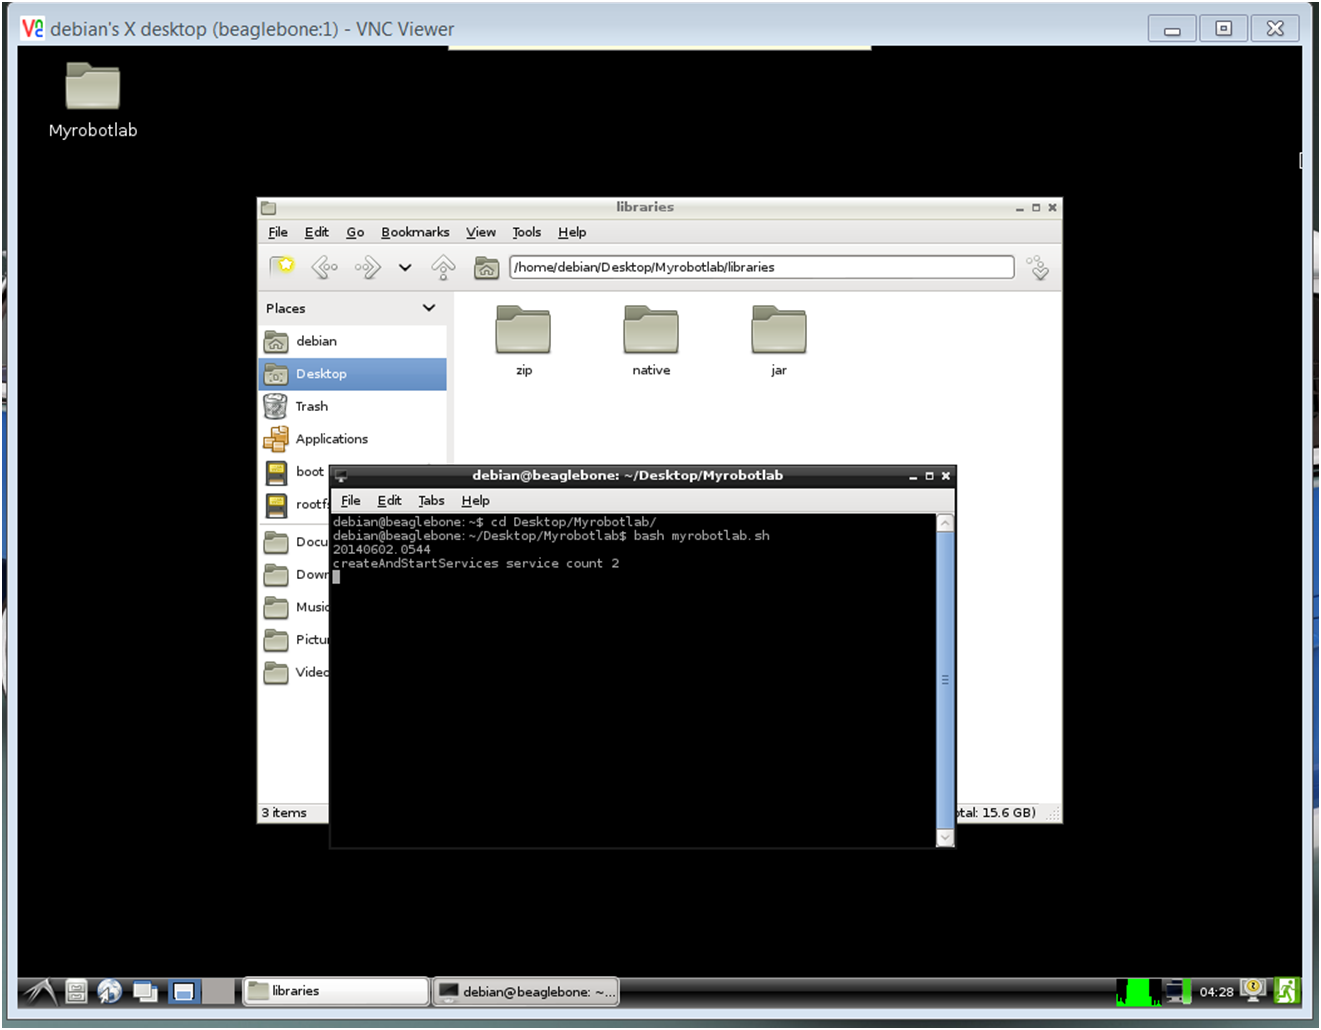Open the terminal Help menu
Screen dimensions: 1321x1030
coord(475,501)
